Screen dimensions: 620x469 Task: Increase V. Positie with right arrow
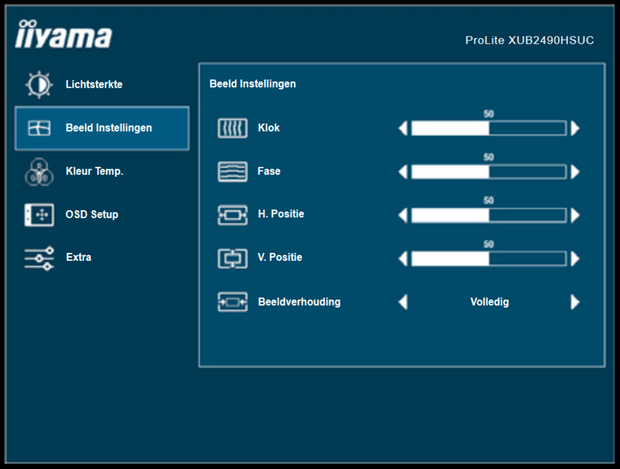pyautogui.click(x=575, y=259)
